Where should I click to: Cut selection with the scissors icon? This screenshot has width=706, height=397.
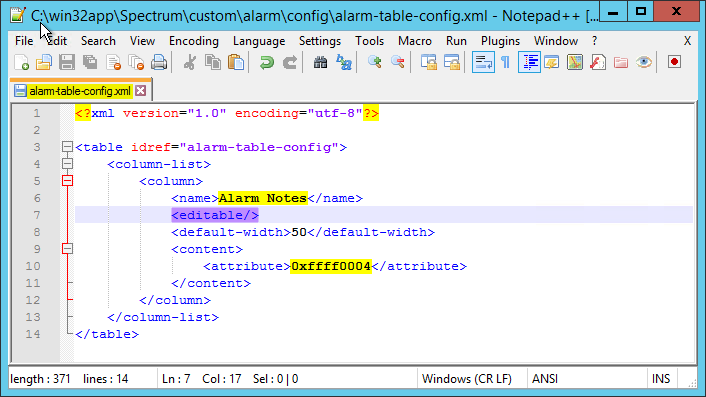190,62
